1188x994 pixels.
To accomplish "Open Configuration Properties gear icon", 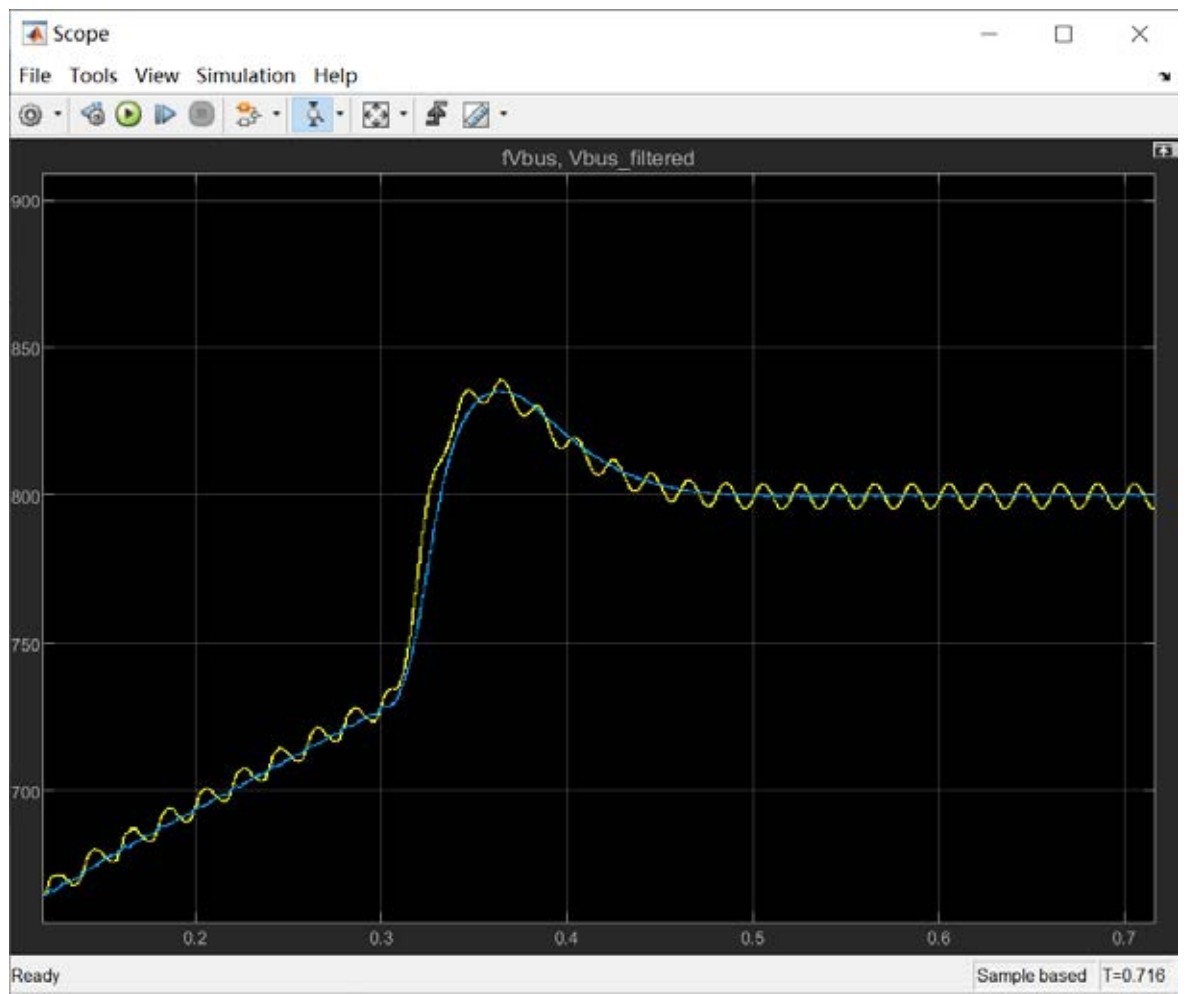I will pyautogui.click(x=32, y=116).
